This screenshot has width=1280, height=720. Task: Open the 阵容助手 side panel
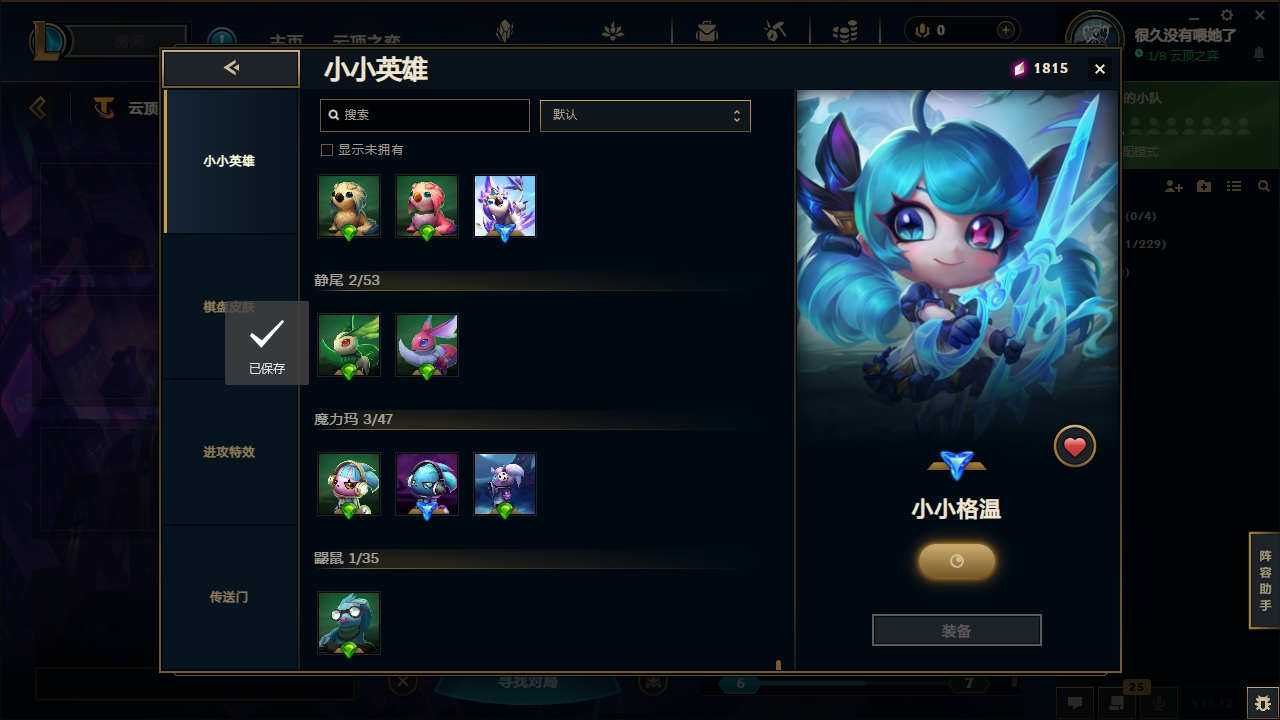point(1265,580)
